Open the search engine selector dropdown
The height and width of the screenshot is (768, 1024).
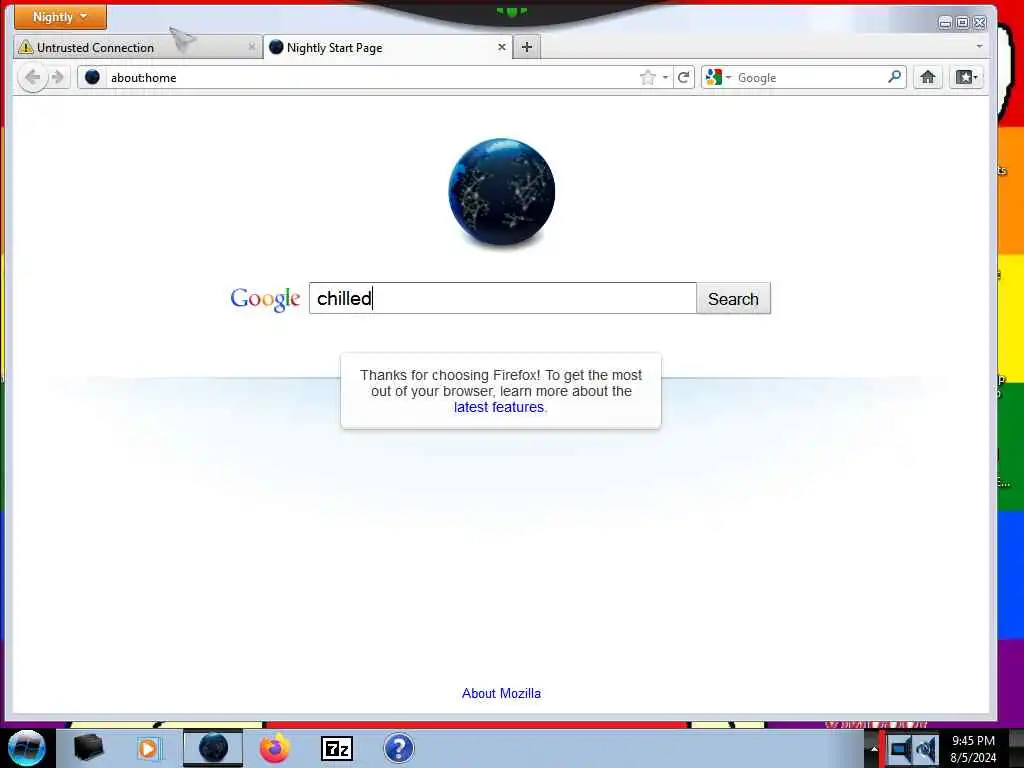coord(718,78)
